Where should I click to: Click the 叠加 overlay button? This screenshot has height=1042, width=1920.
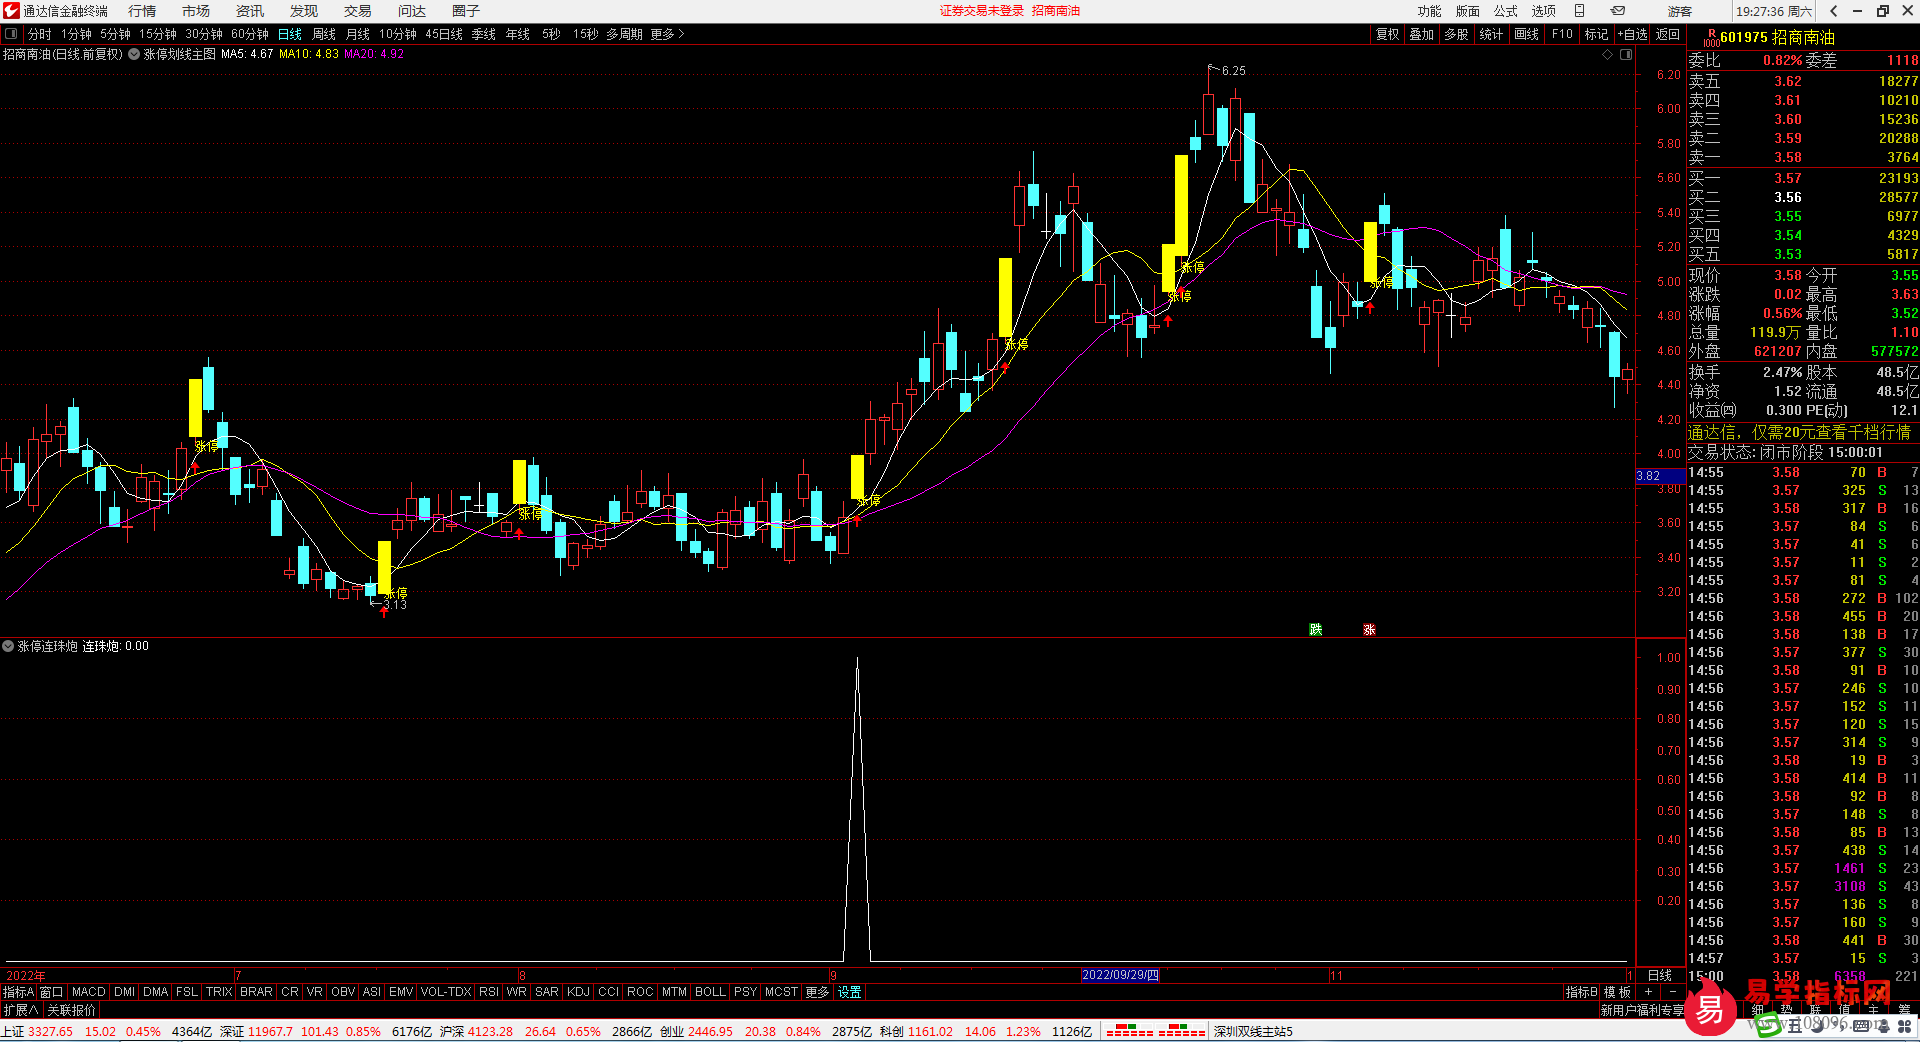[1422, 34]
